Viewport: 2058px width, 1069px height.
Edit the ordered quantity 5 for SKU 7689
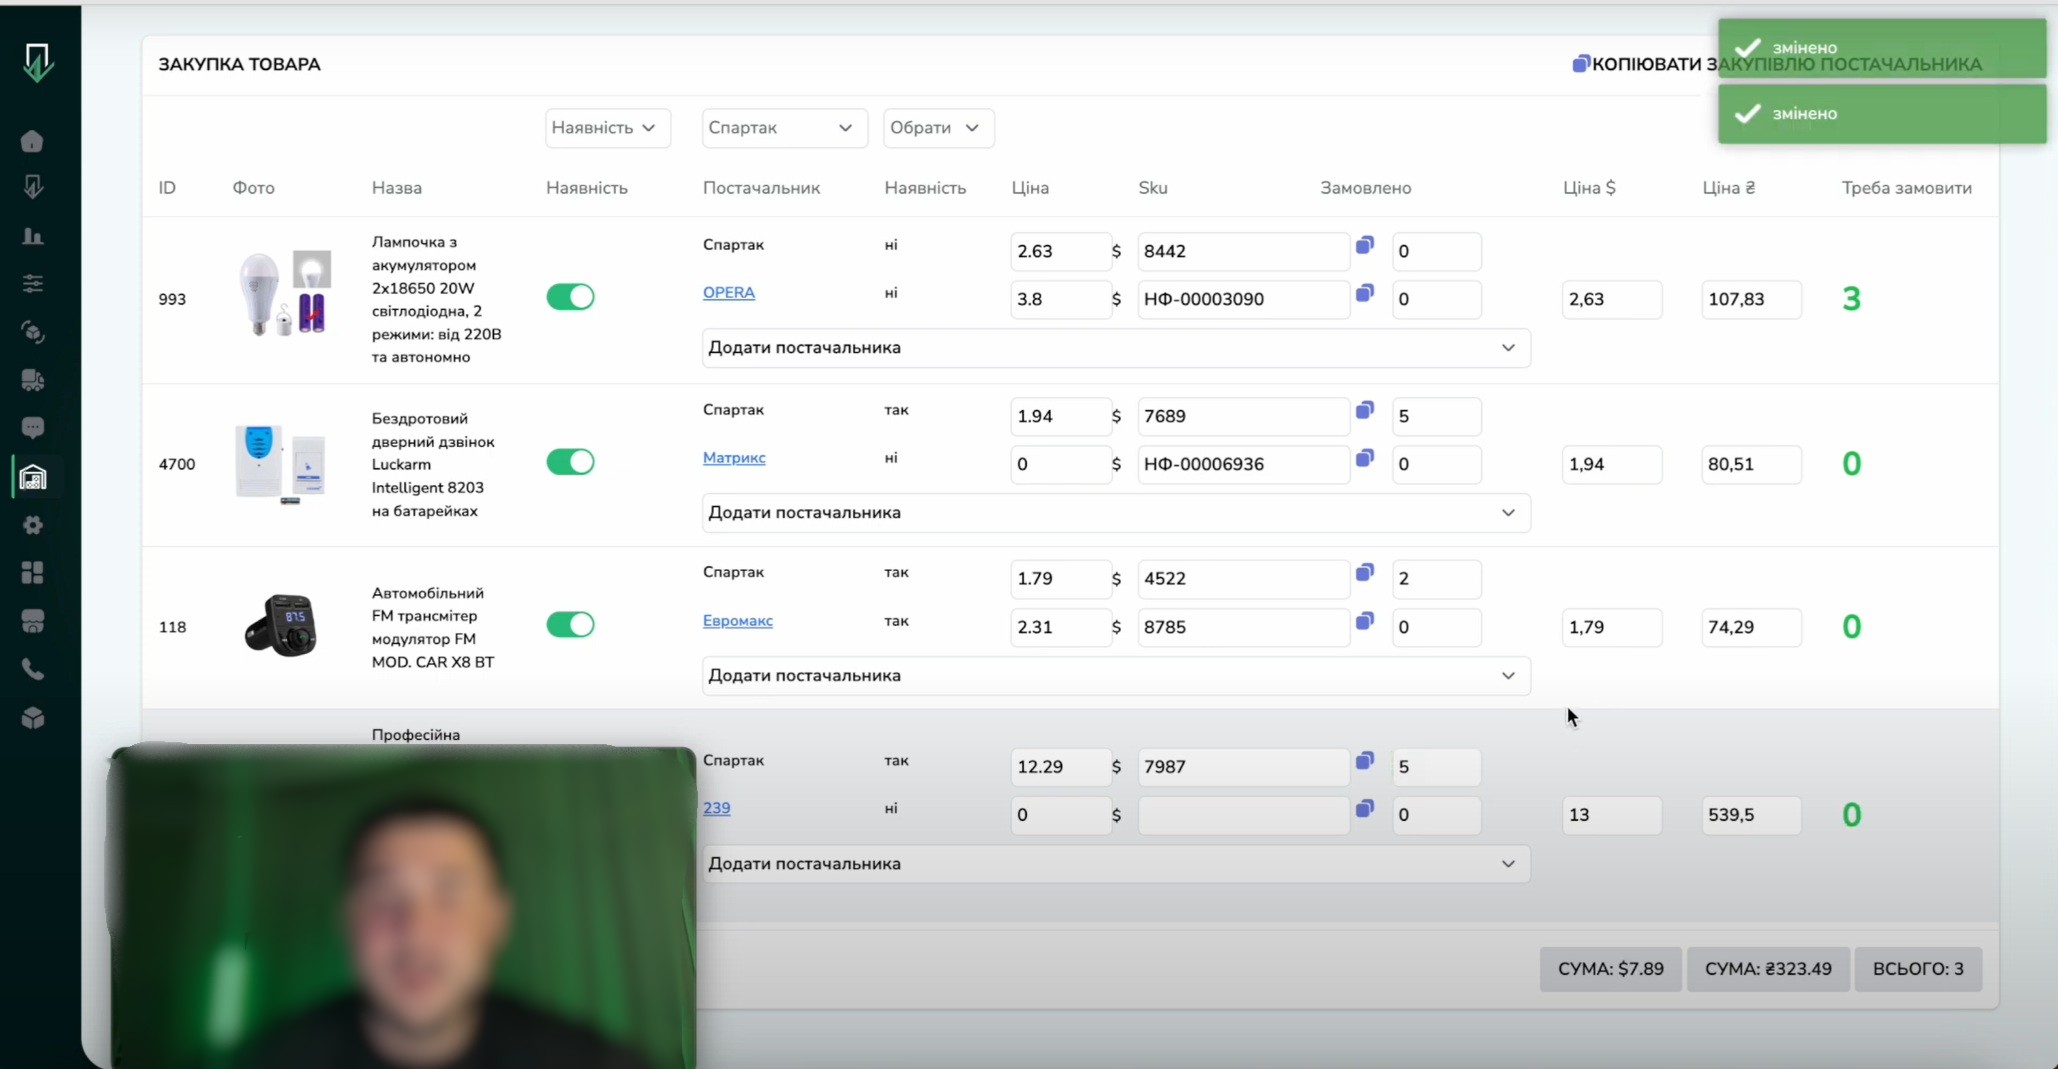(1437, 416)
